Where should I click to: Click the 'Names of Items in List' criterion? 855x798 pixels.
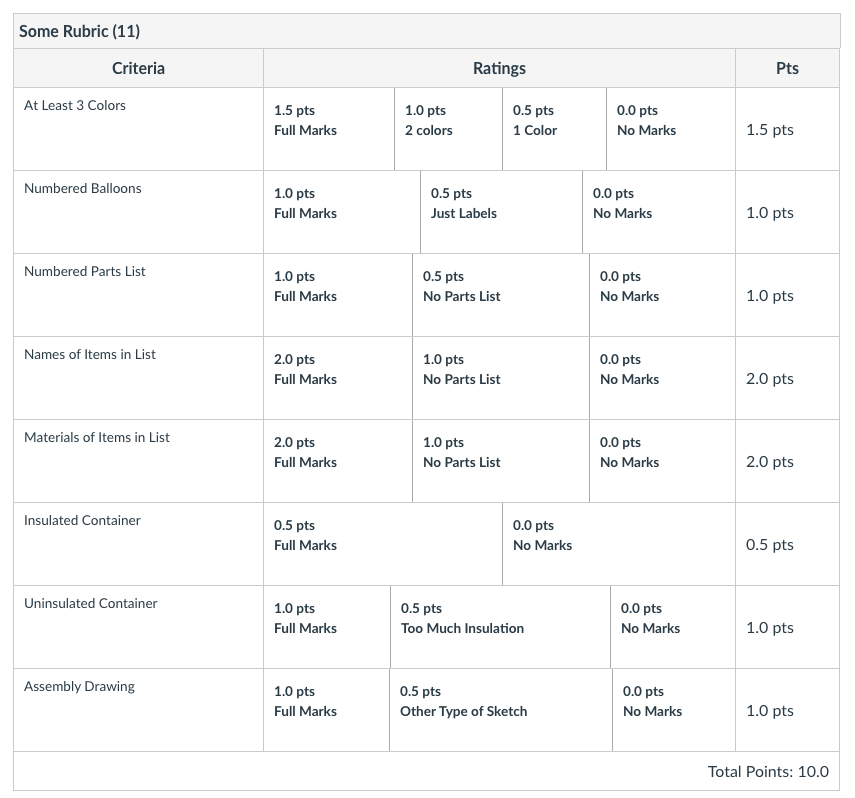coord(90,354)
